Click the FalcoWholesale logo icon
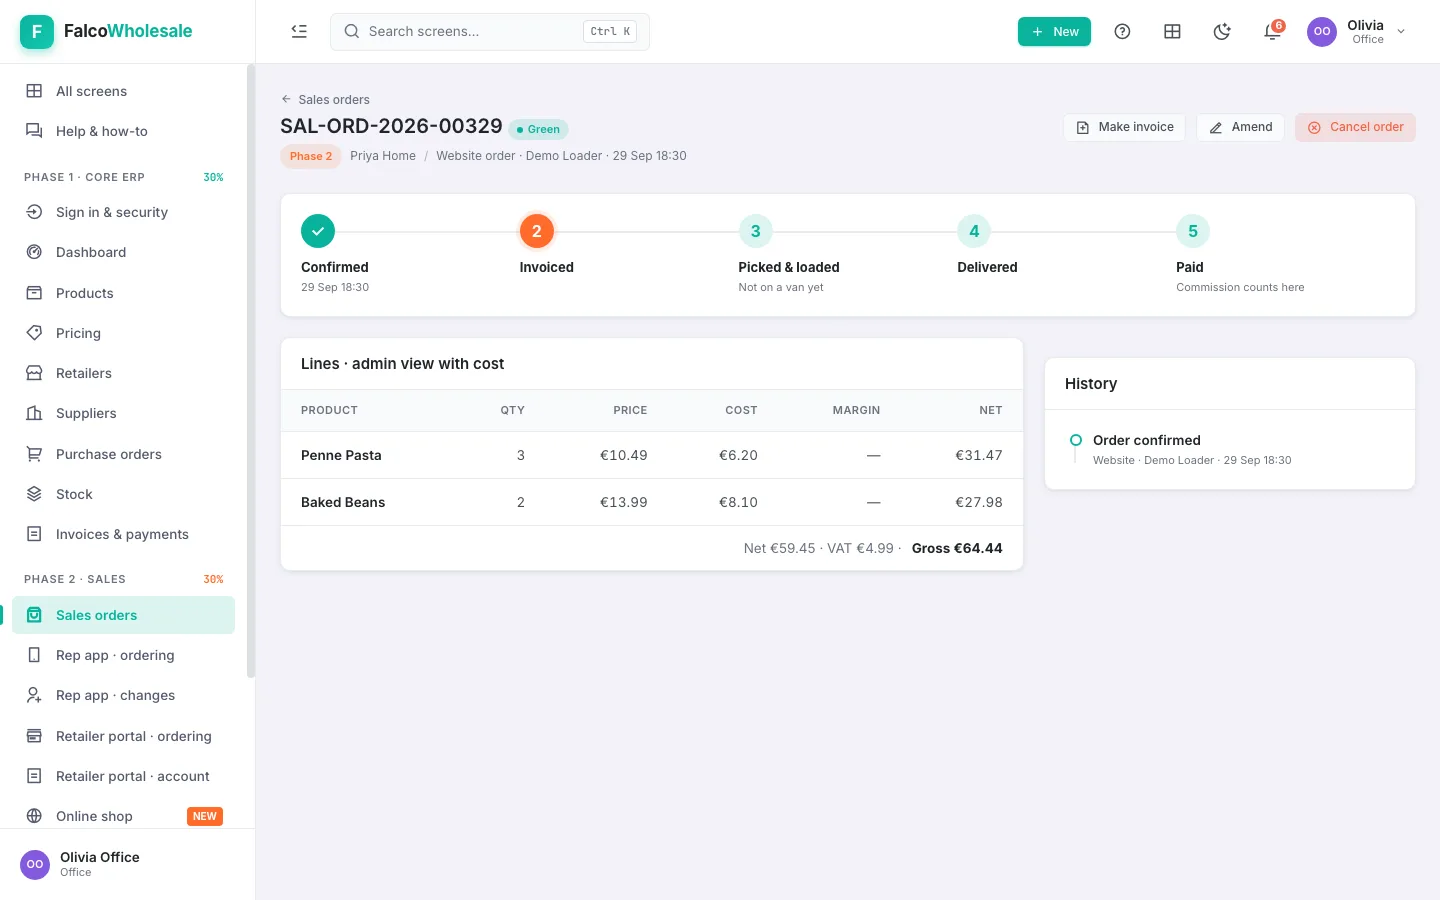Screen dimensions: 1440x900 pos(37,31)
